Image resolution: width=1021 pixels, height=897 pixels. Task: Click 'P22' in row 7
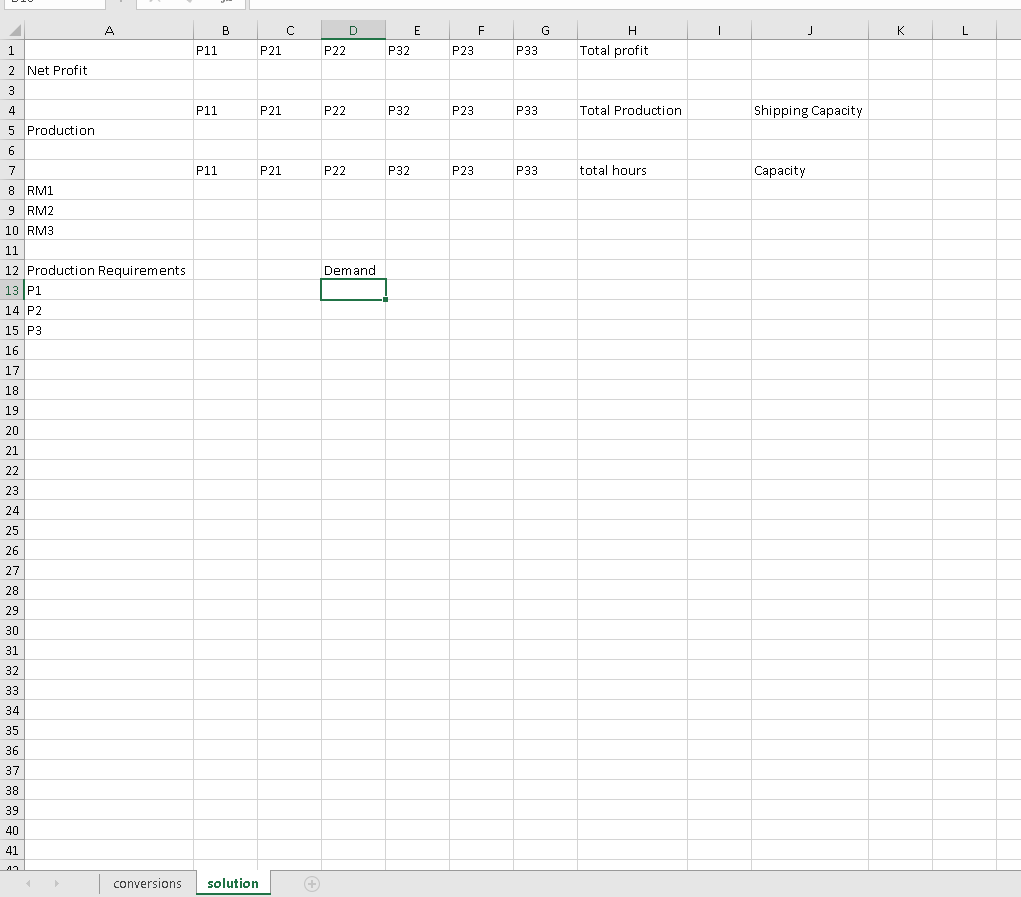(x=353, y=170)
